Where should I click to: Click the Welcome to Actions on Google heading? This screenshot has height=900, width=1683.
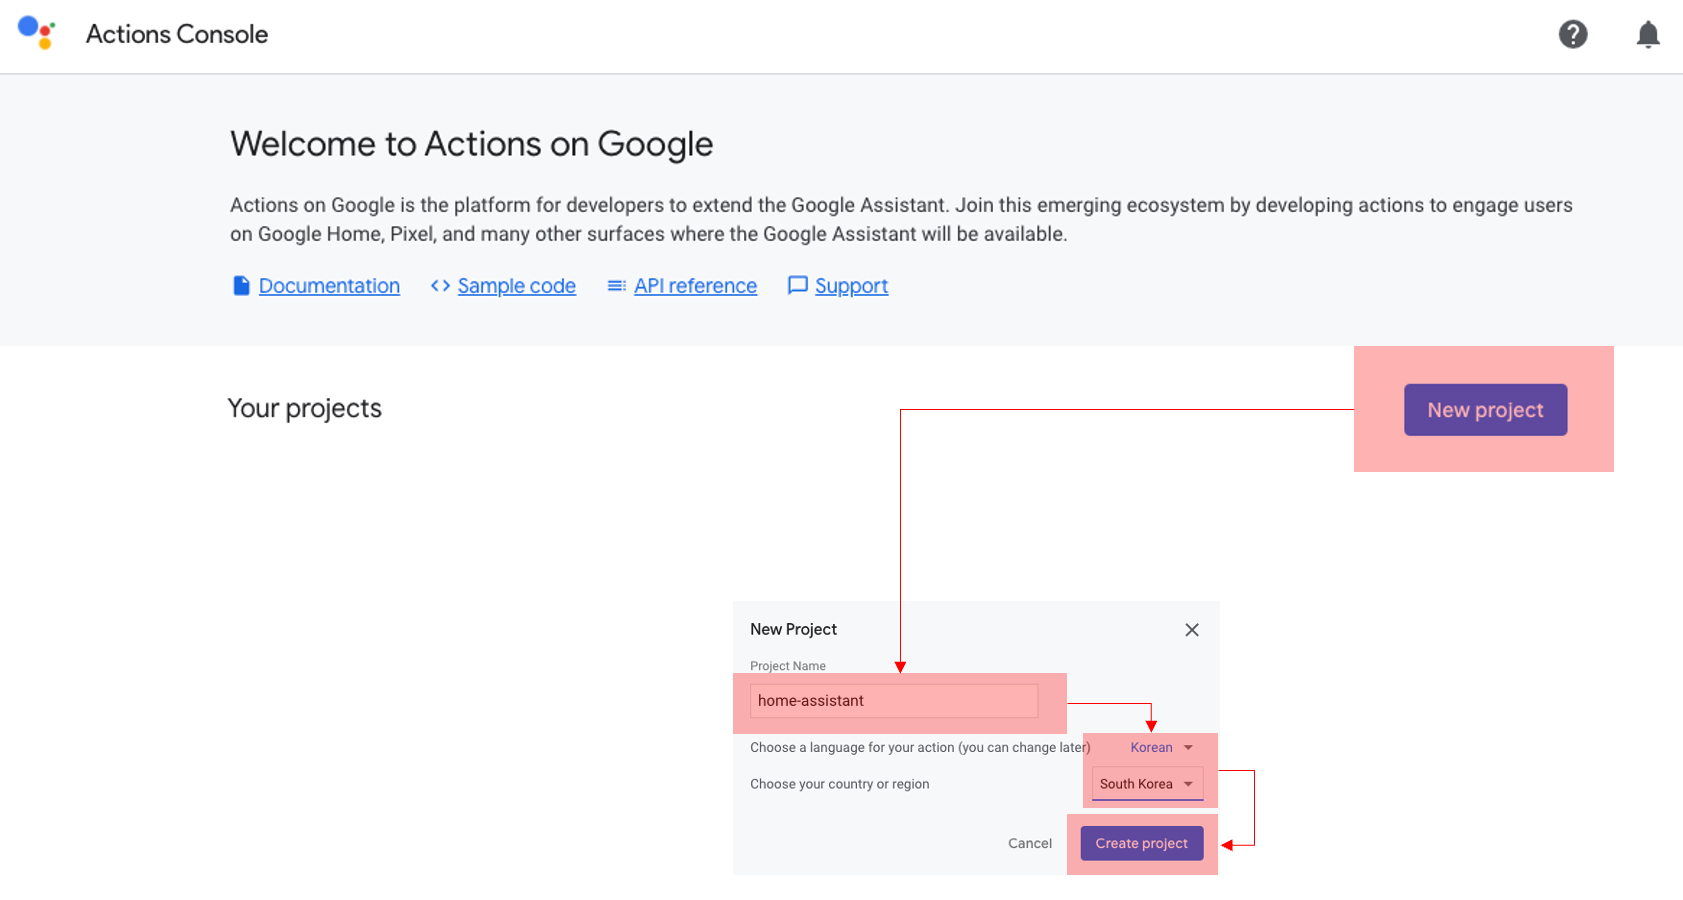[x=472, y=144]
